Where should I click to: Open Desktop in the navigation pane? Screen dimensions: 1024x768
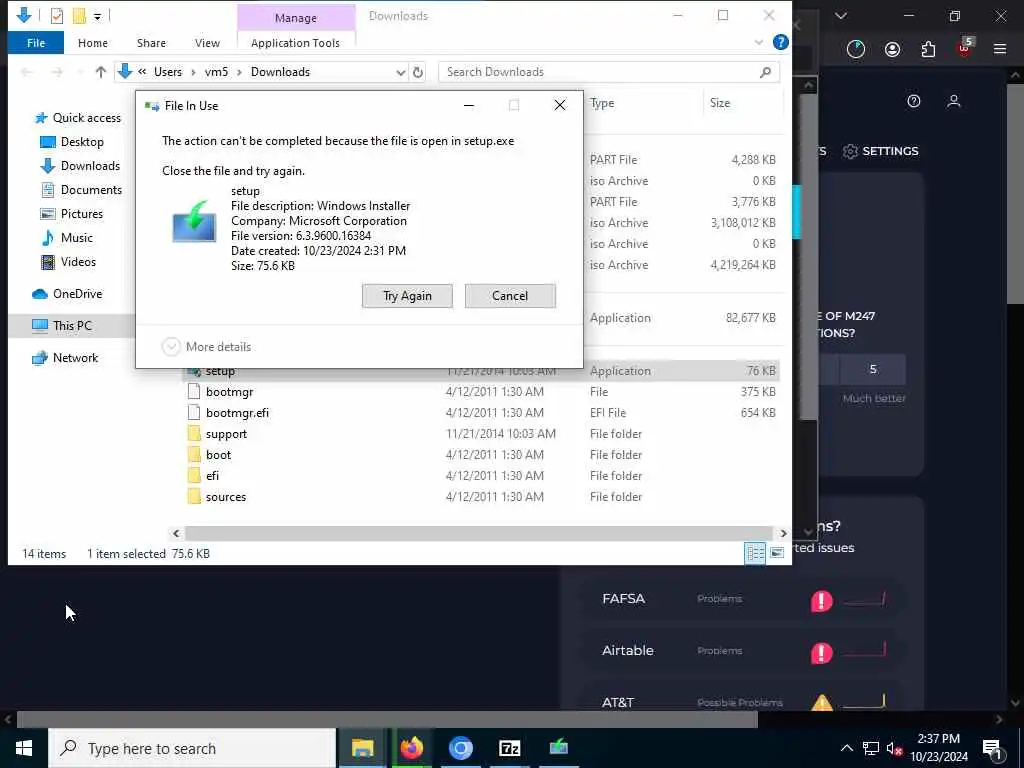click(x=73, y=142)
